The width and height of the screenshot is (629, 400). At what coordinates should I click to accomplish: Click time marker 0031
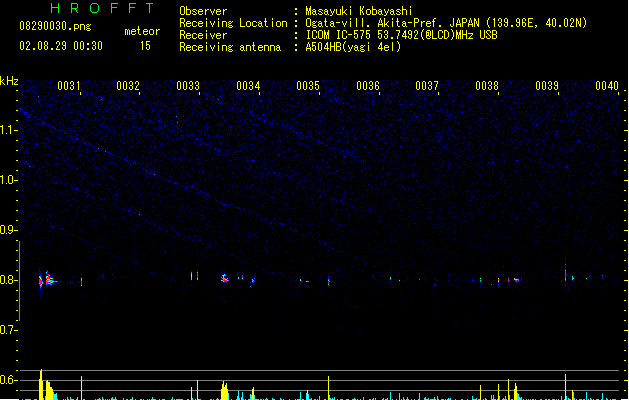pos(69,86)
